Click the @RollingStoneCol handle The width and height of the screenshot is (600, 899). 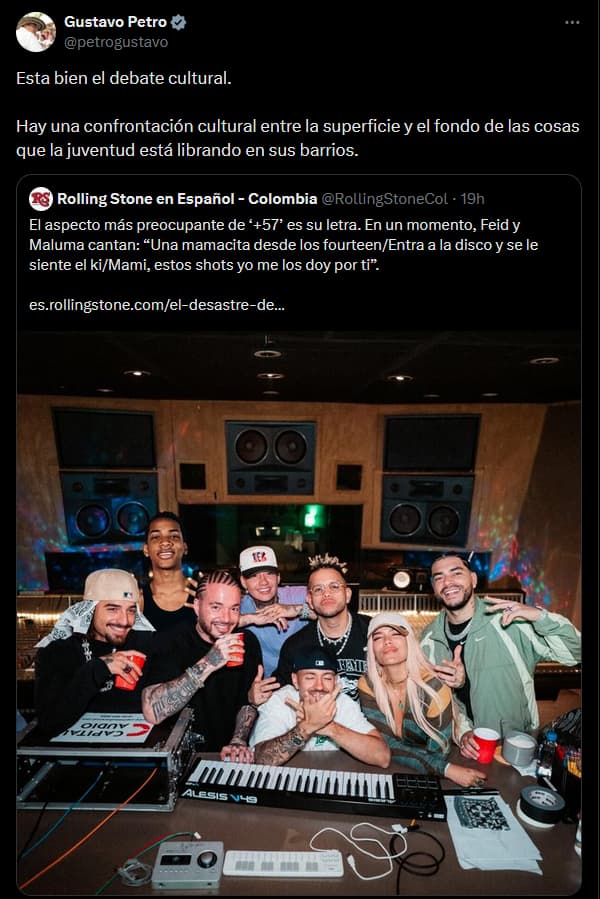384,199
